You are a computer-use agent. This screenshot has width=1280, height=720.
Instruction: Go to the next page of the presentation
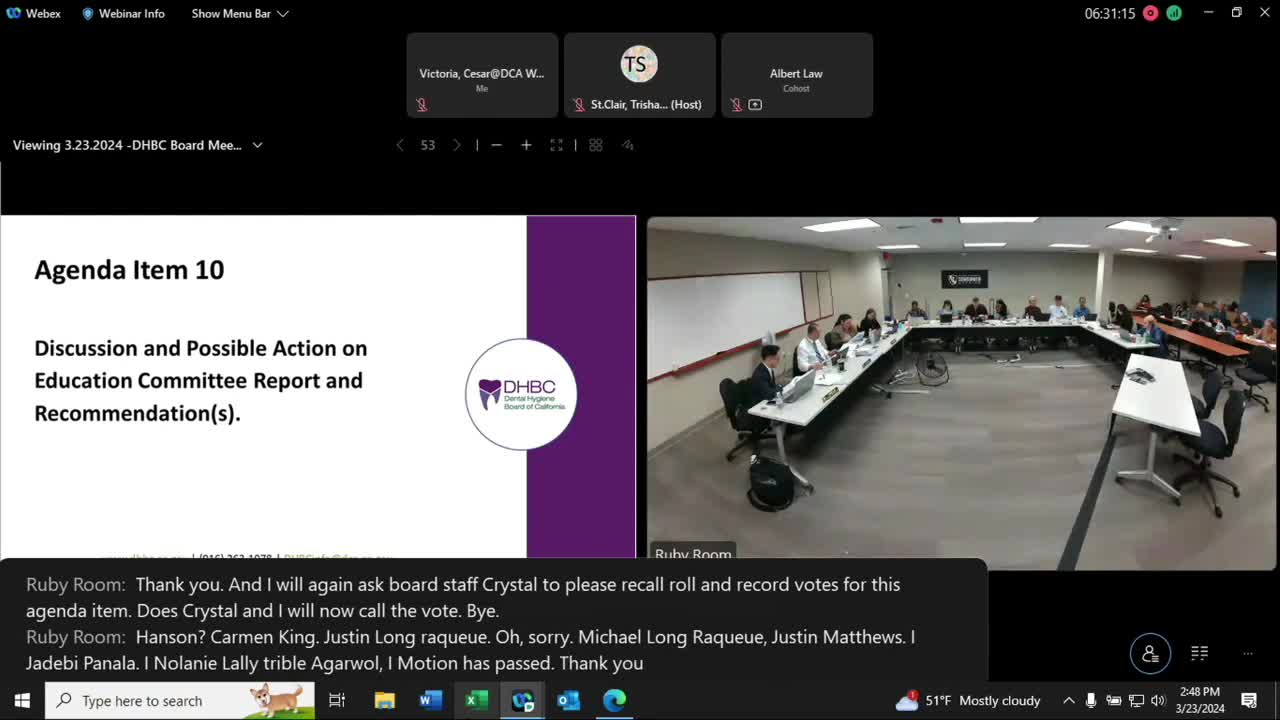click(x=457, y=145)
